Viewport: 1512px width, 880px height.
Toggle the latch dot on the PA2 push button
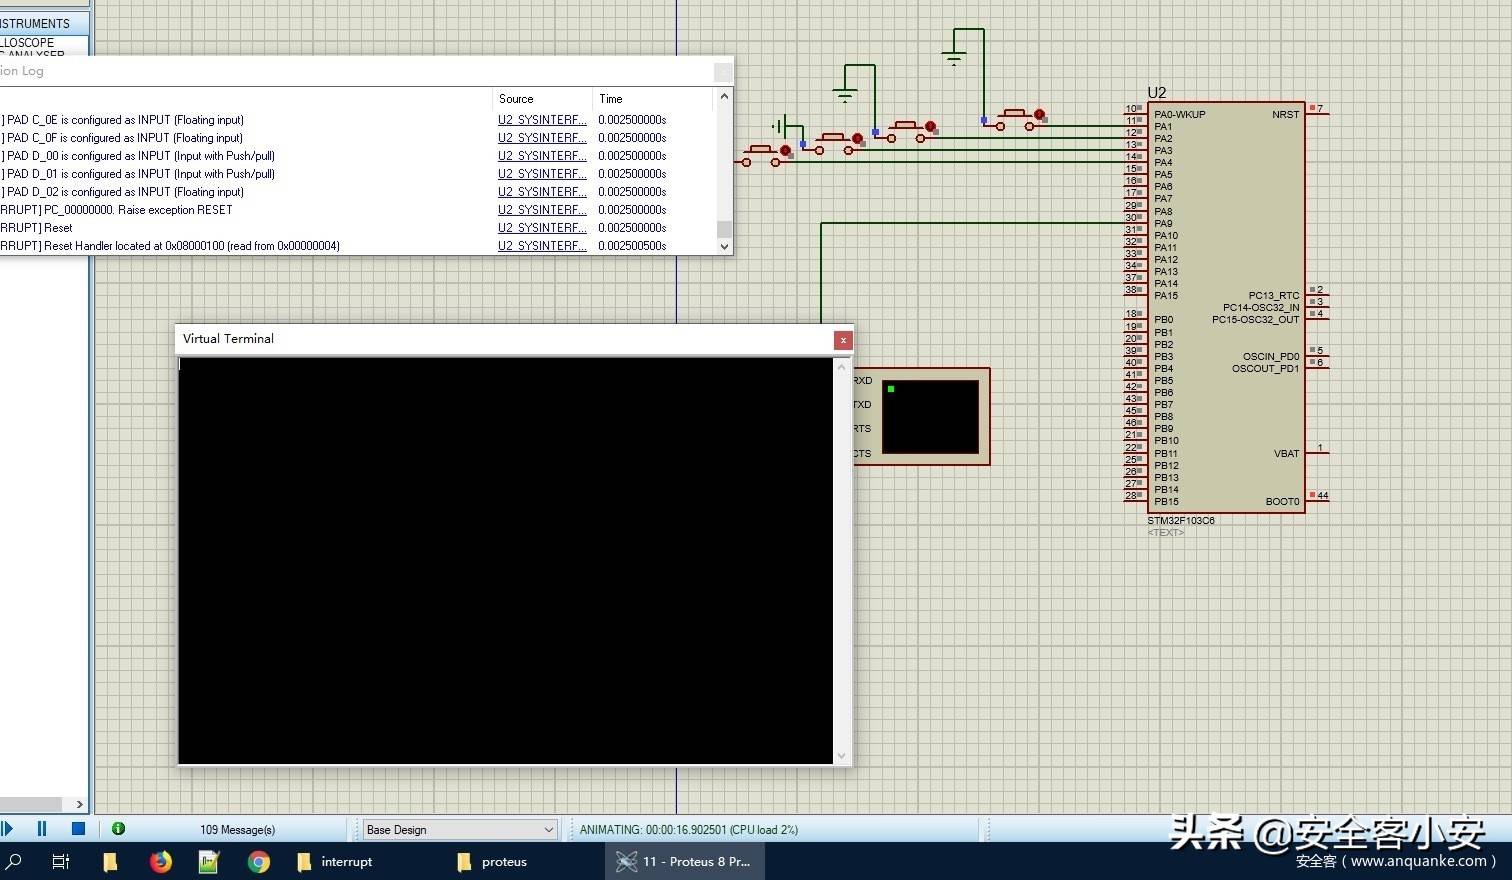pos(930,127)
